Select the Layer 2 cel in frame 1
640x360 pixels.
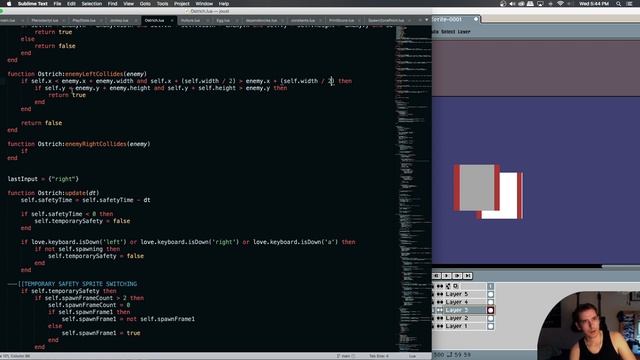coord(491,318)
